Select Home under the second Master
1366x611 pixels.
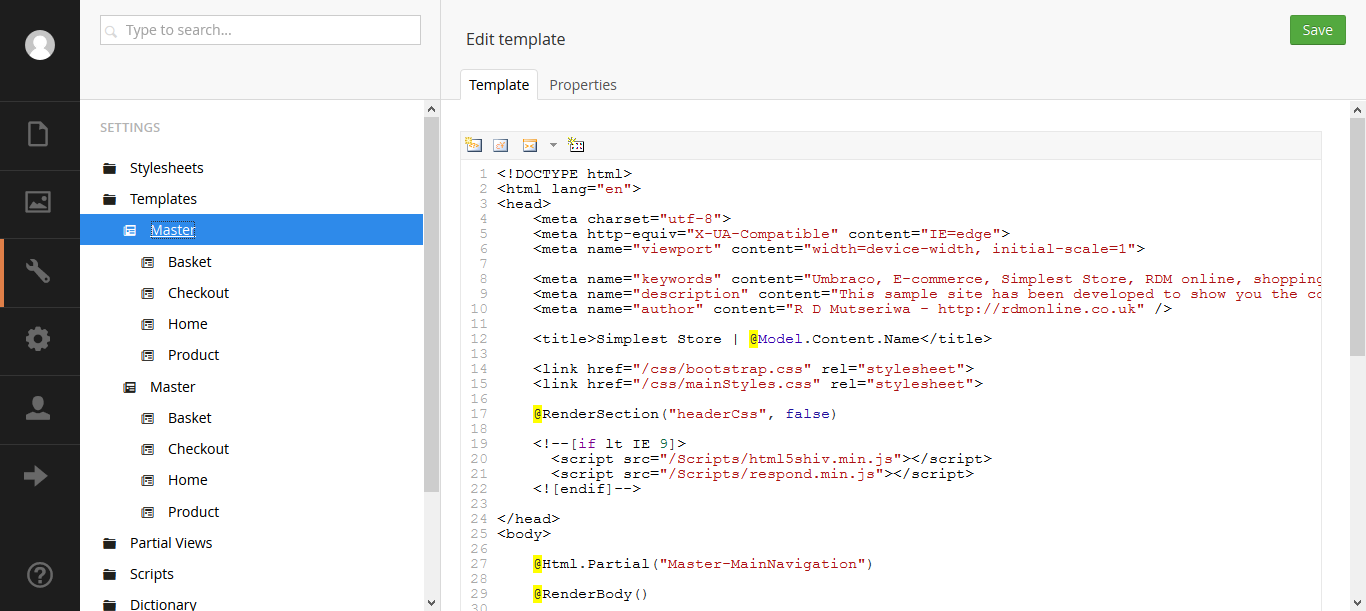(188, 480)
